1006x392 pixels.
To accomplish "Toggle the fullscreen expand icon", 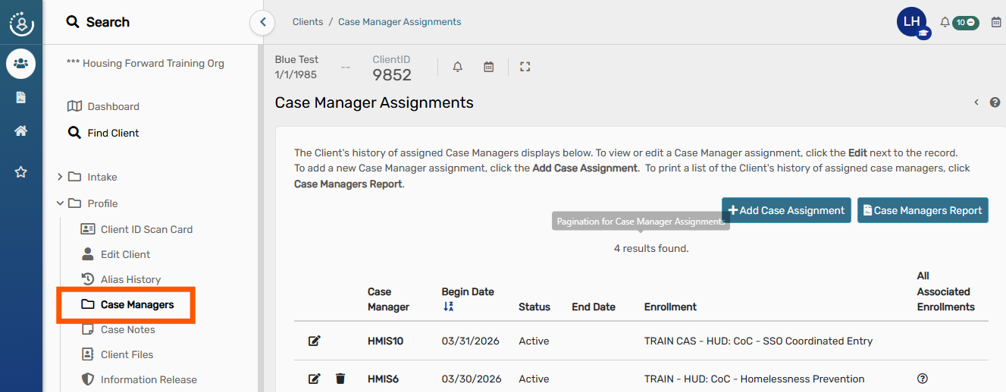I will click(525, 67).
